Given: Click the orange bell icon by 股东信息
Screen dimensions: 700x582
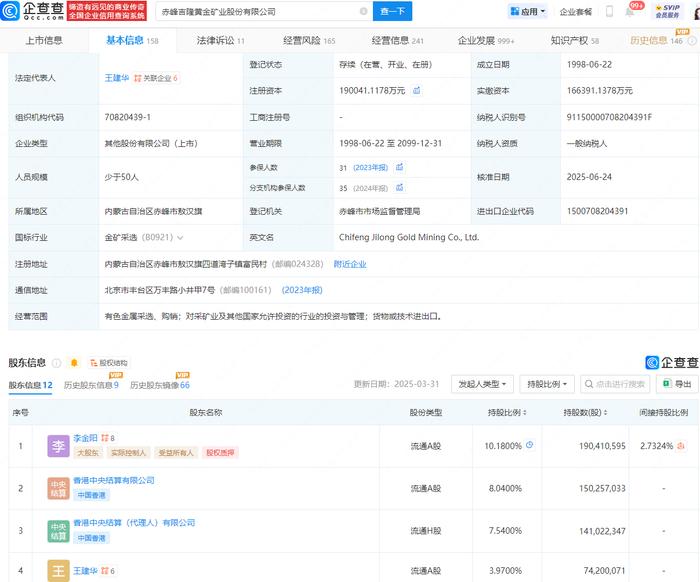Looking at the screenshot, I should 74,363.
